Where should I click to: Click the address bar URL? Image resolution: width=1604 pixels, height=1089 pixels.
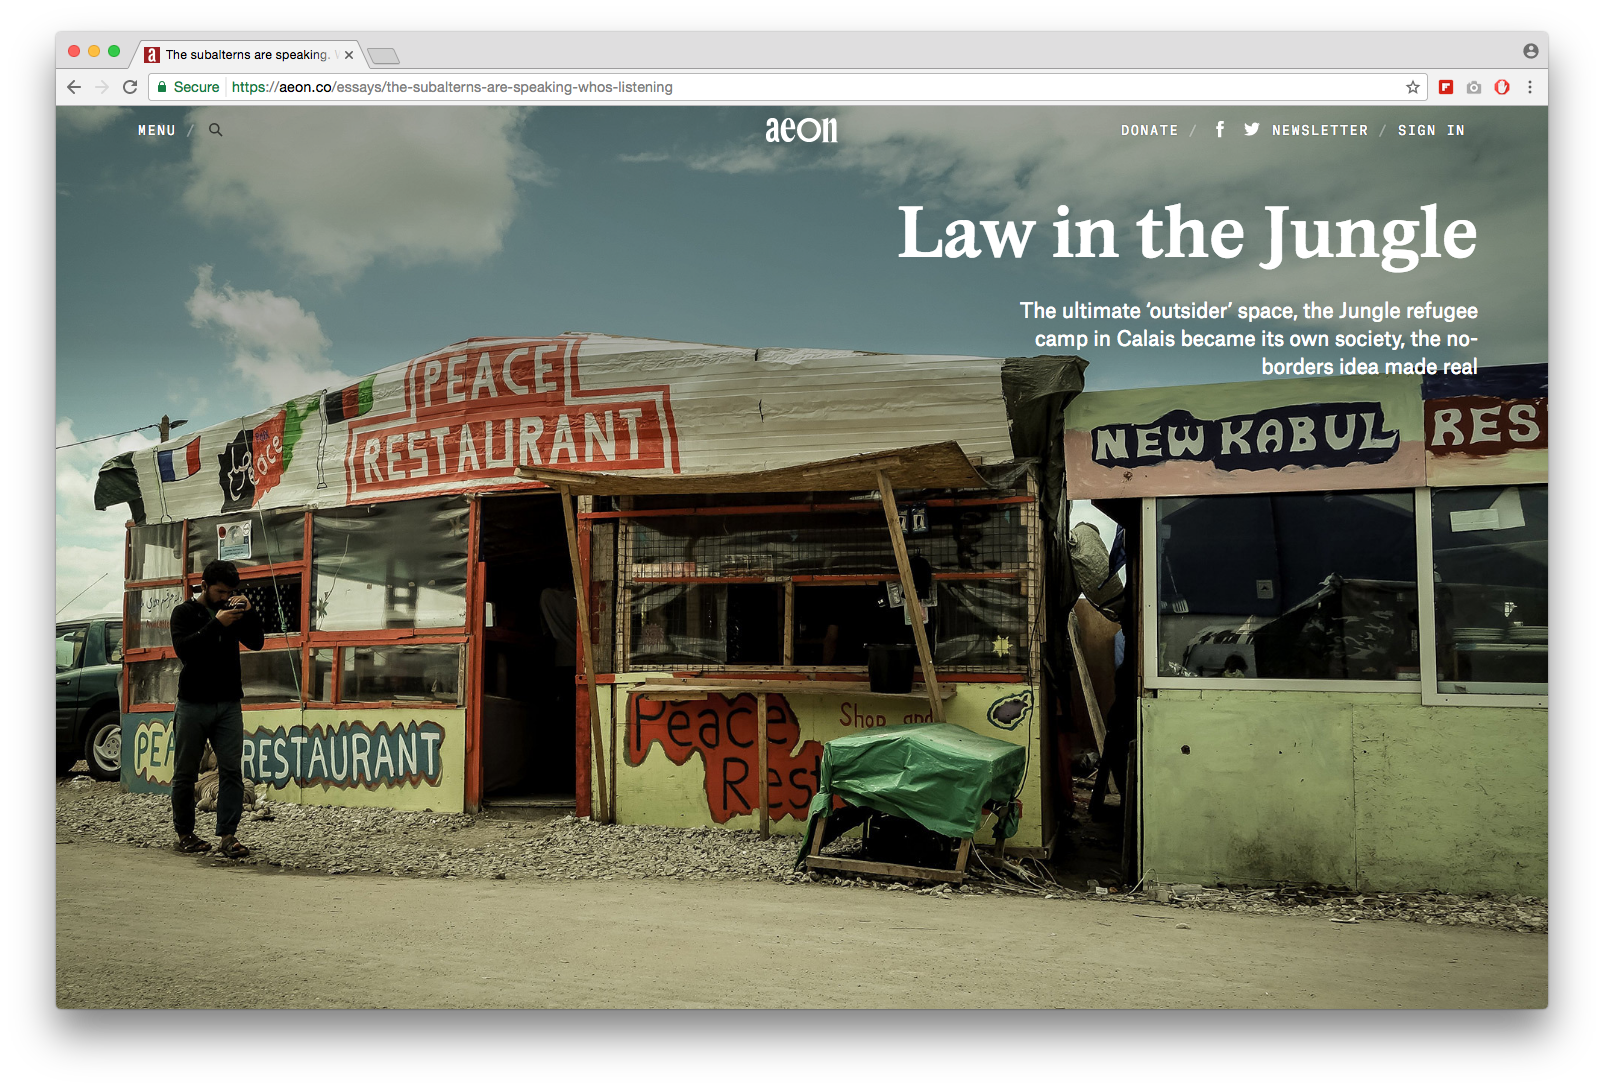[x=452, y=87]
